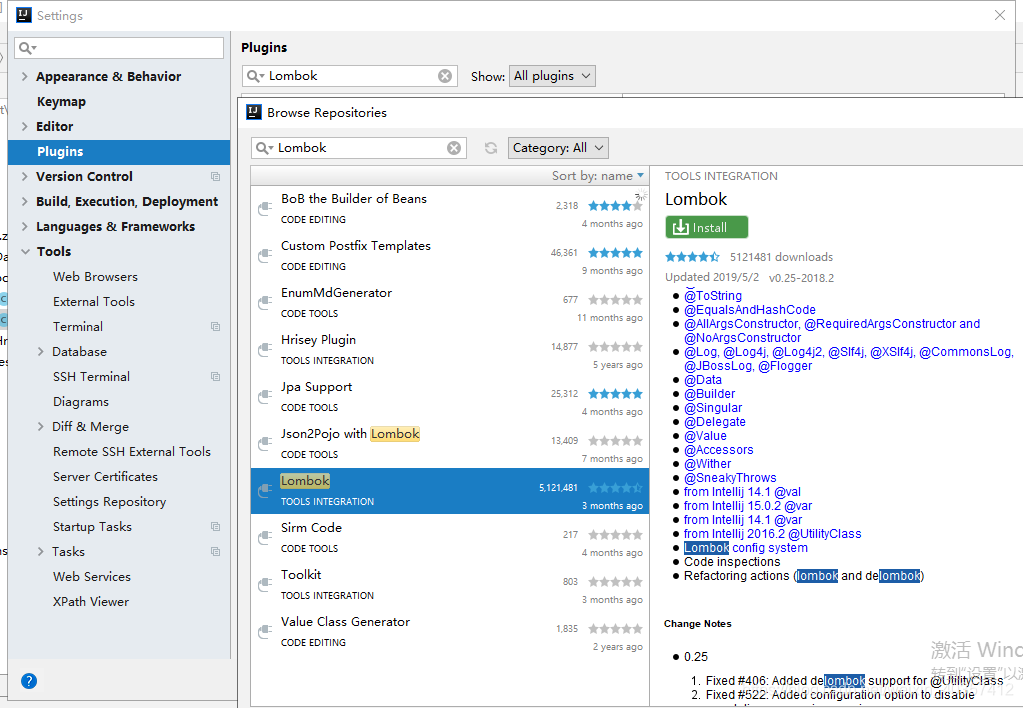
Task: Click the plugin icon for Custom Postfix Templates
Action: pos(265,256)
